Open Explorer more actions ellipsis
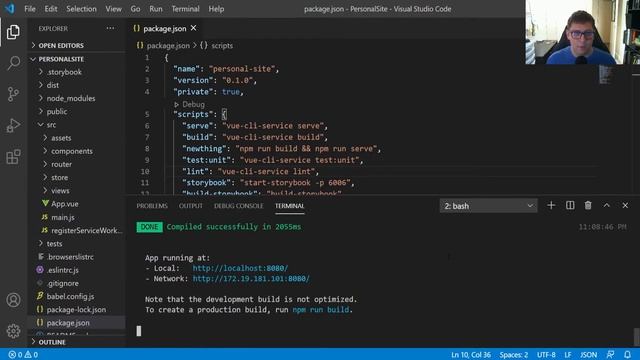 (110, 28)
